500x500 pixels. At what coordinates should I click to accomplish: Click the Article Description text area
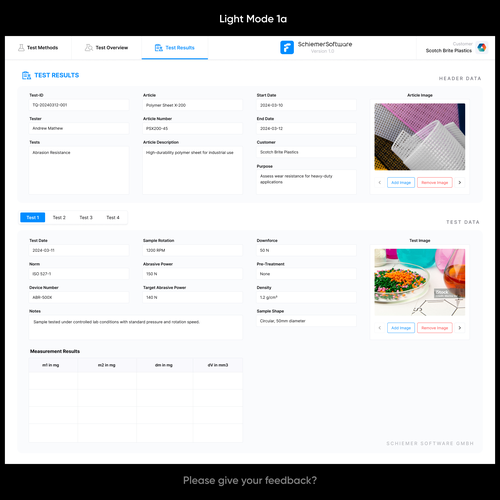(192, 170)
